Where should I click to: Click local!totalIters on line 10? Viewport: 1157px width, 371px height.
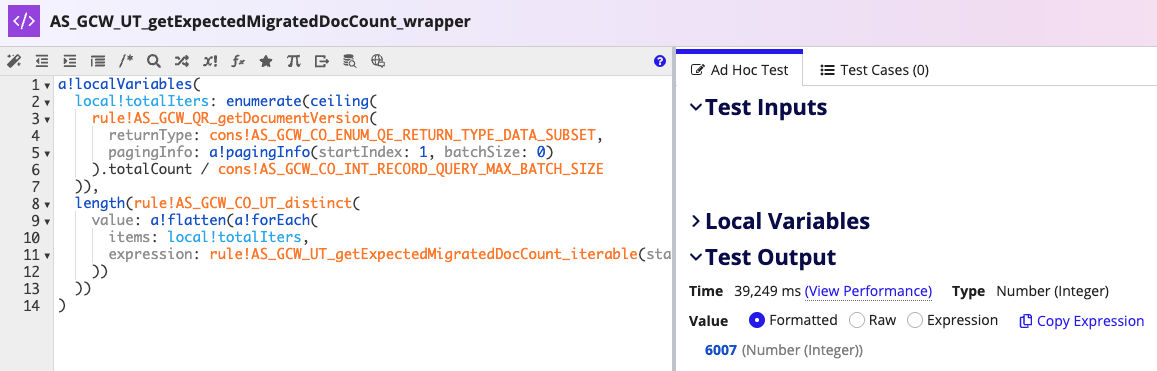(x=235, y=236)
